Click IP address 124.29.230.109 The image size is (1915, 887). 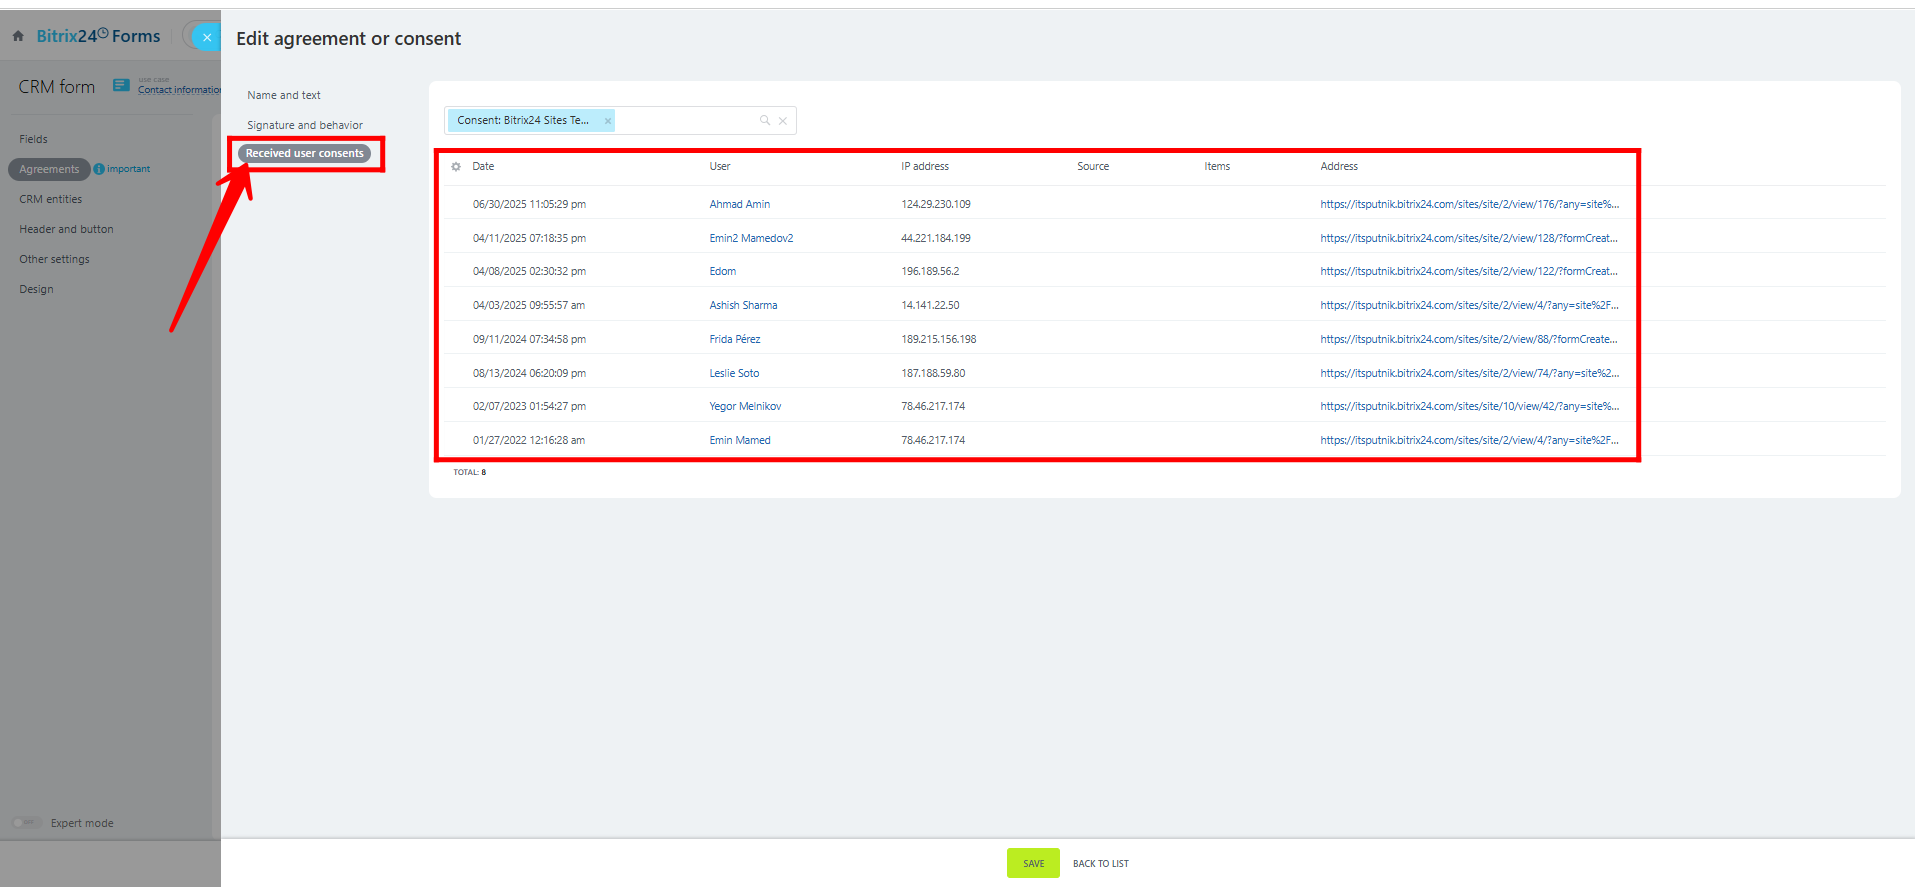click(936, 204)
